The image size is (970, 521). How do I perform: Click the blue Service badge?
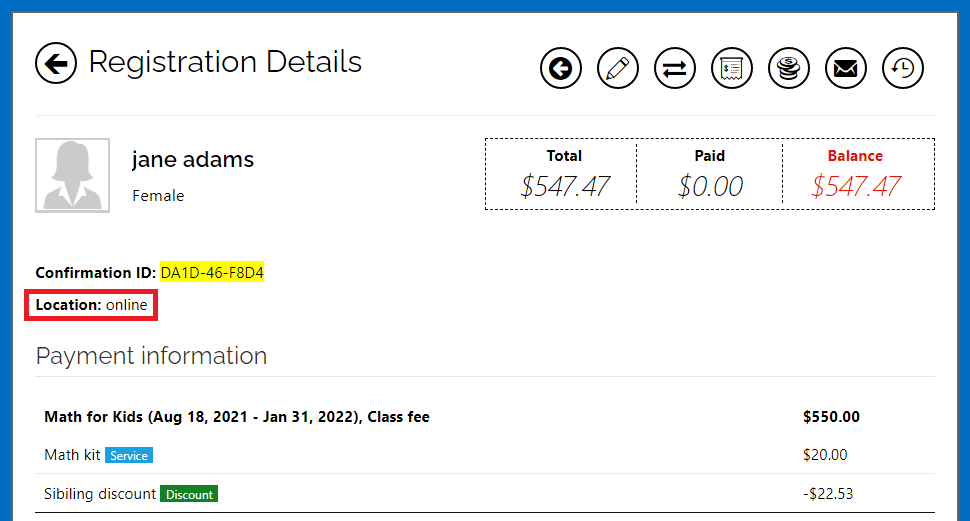coord(129,456)
